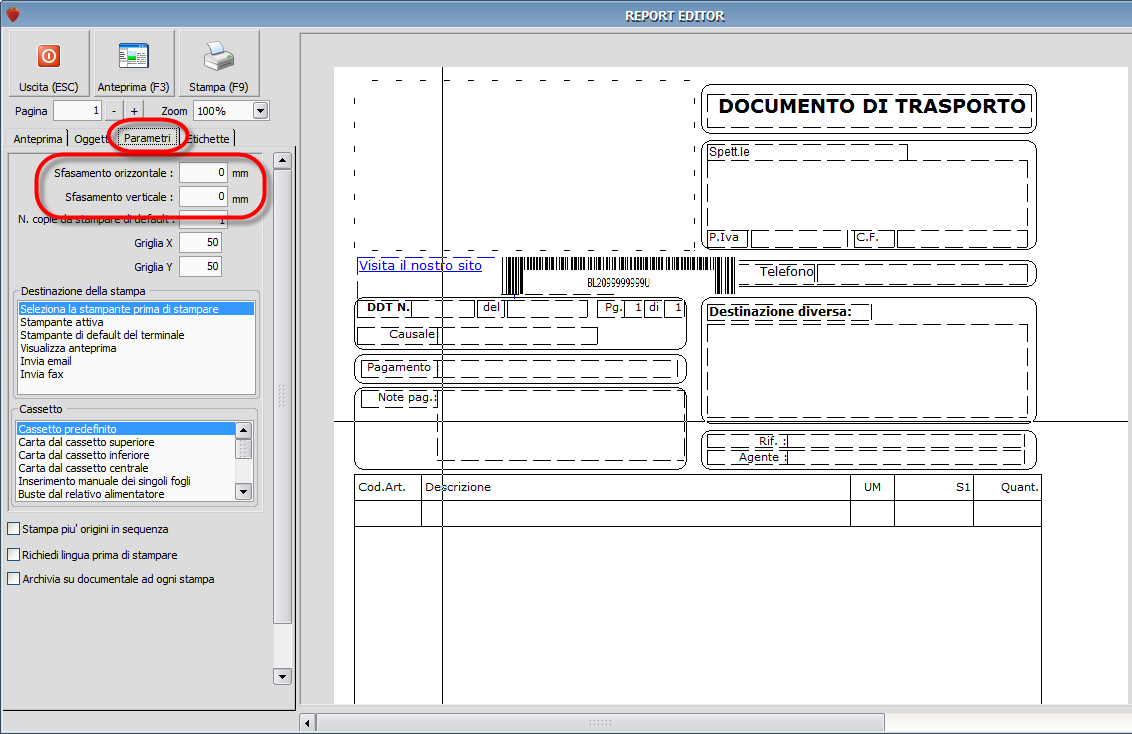Select 'Carta dal cassetto centrale'
Image resolution: width=1132 pixels, height=734 pixels.
[126, 468]
